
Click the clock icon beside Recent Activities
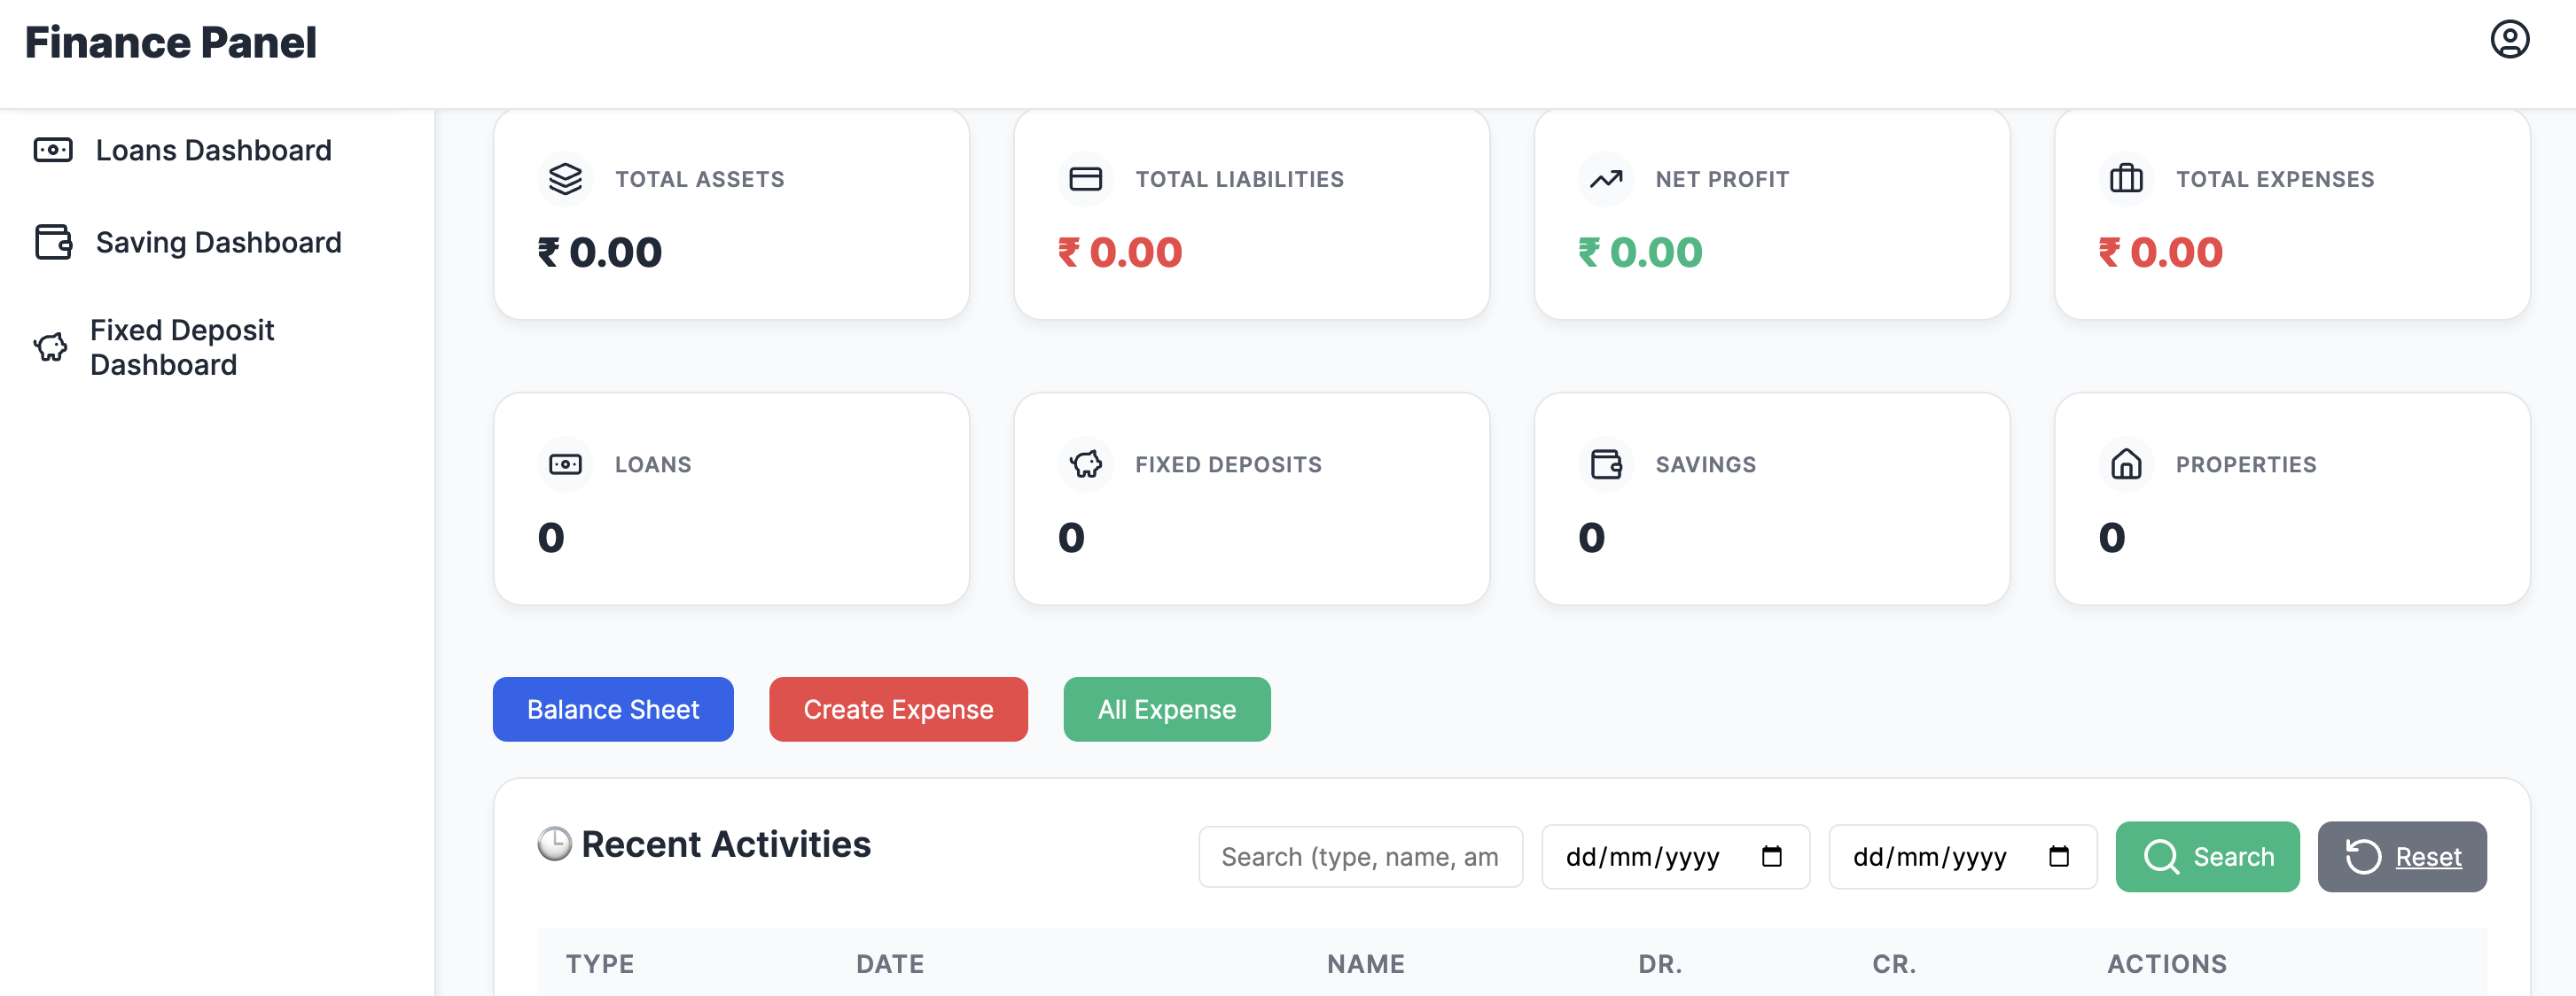click(x=554, y=843)
